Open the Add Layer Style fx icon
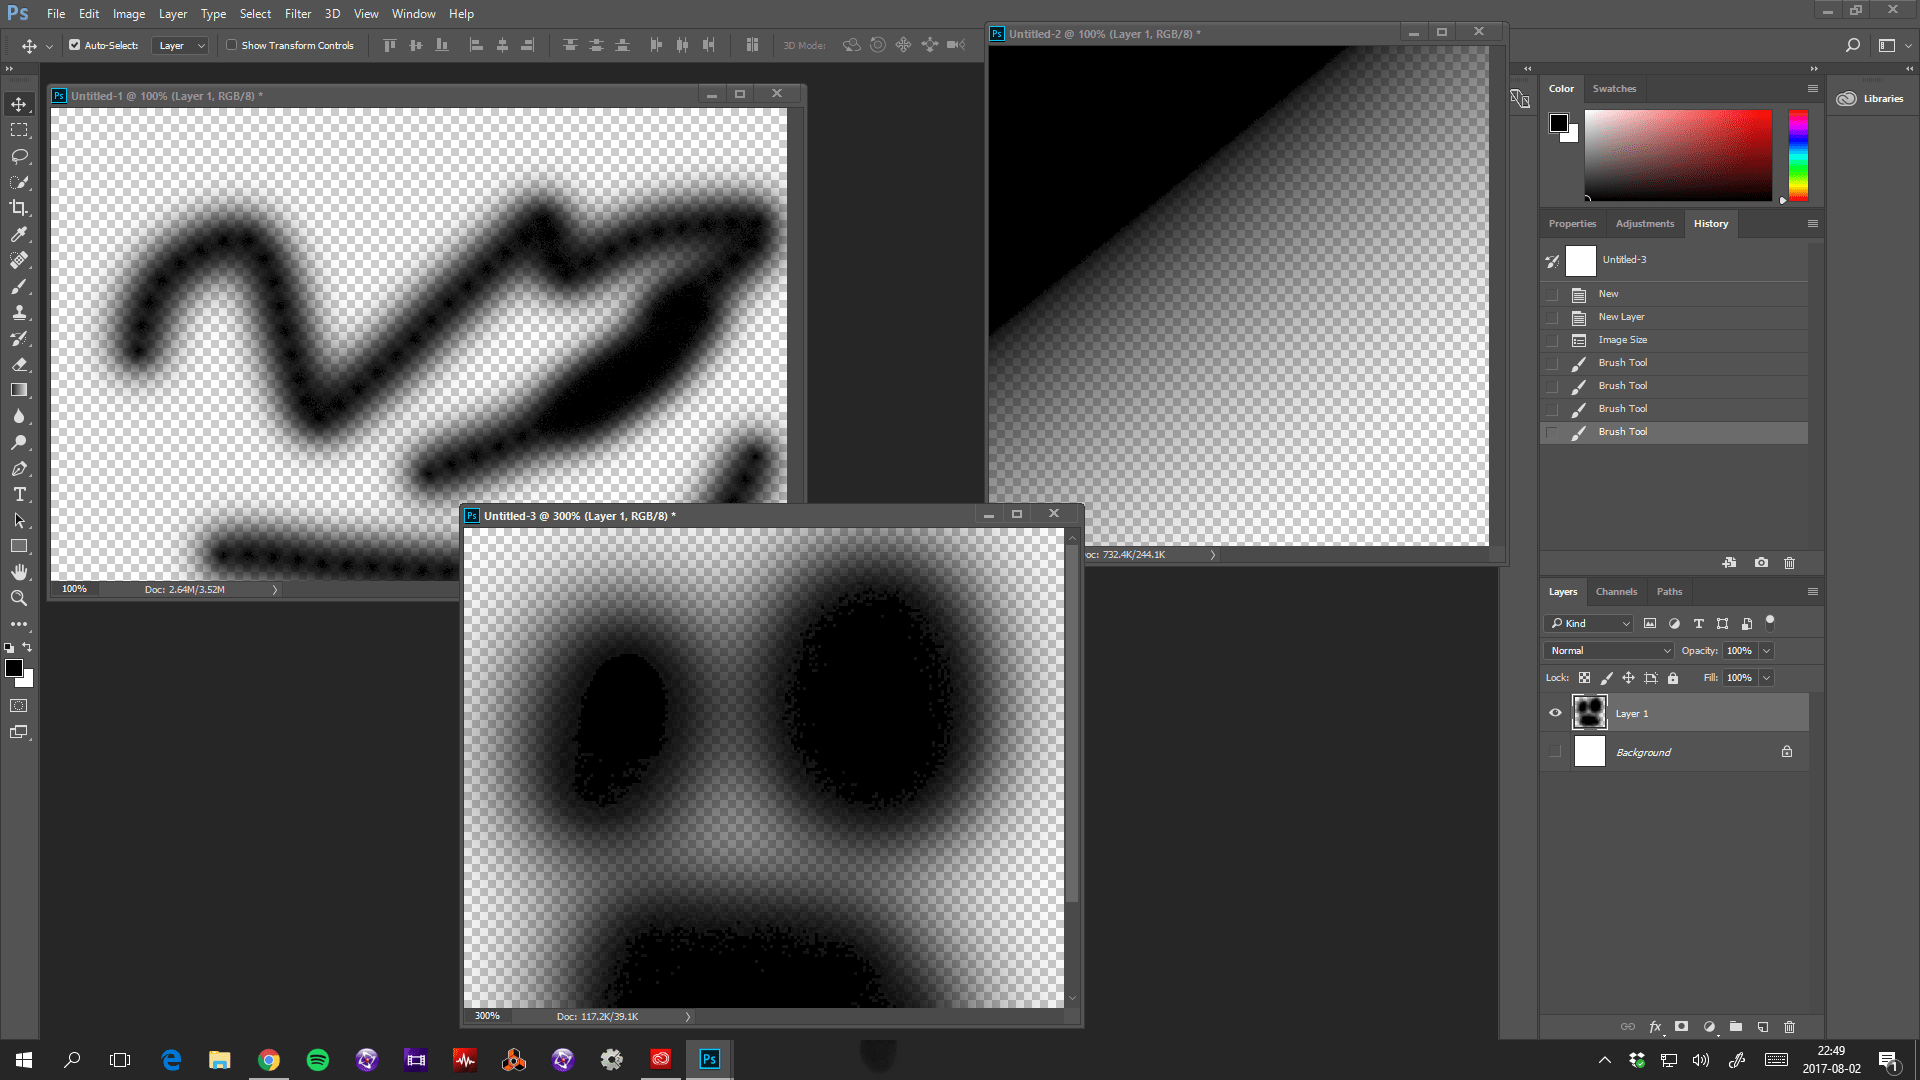The width and height of the screenshot is (1920, 1080). click(1656, 1027)
